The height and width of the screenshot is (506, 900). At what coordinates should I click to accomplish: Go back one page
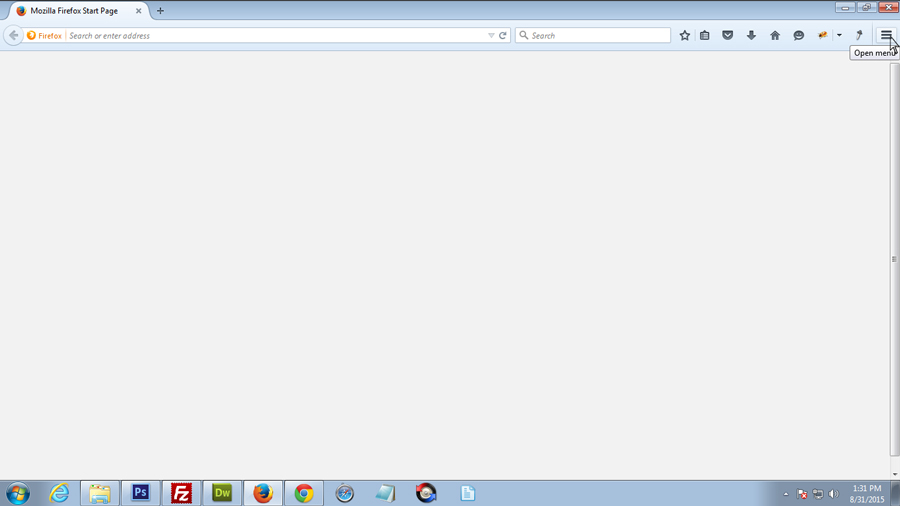[13, 36]
